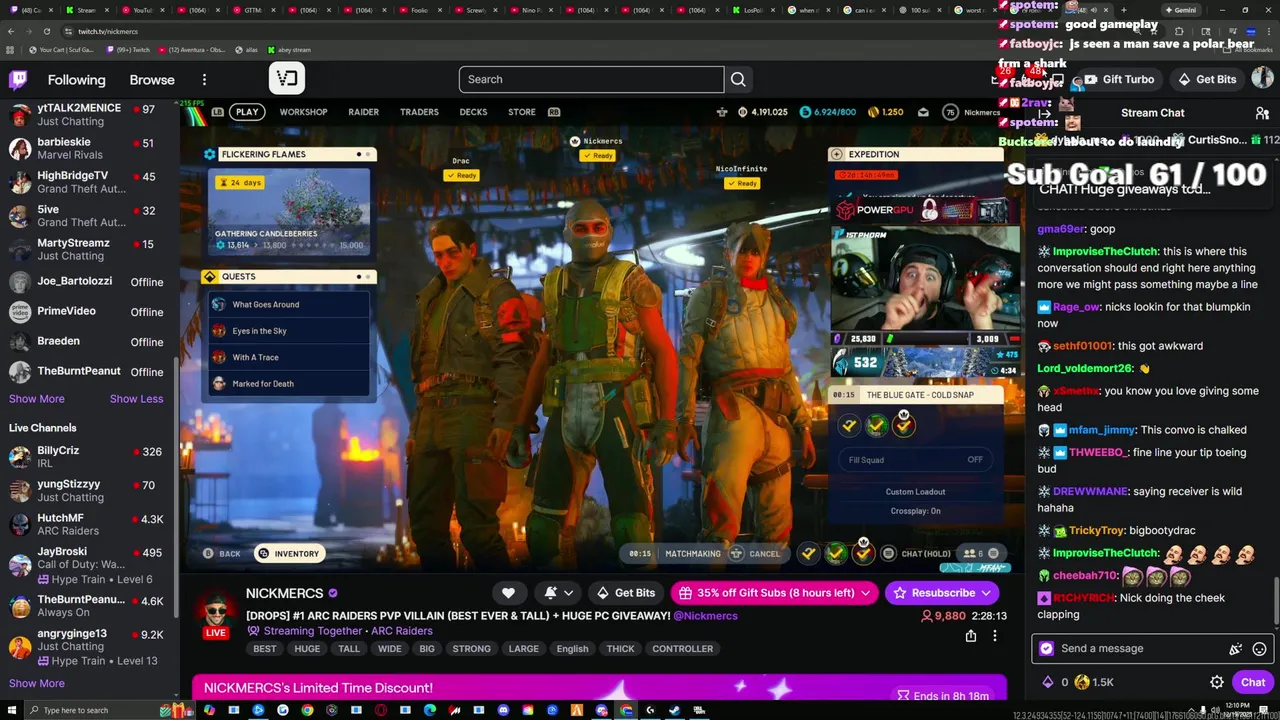Click the NICKMERCS live avatar
Viewport: 1280px width, 720px height.
pos(216,613)
